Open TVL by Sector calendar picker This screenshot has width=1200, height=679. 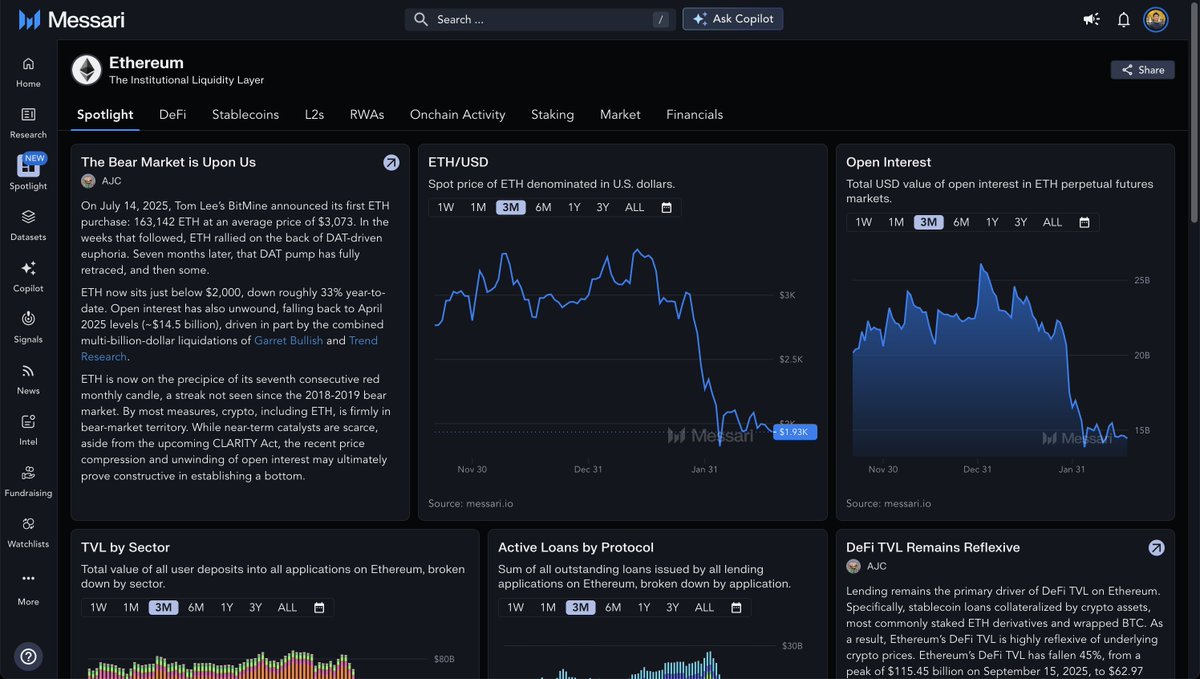[319, 607]
